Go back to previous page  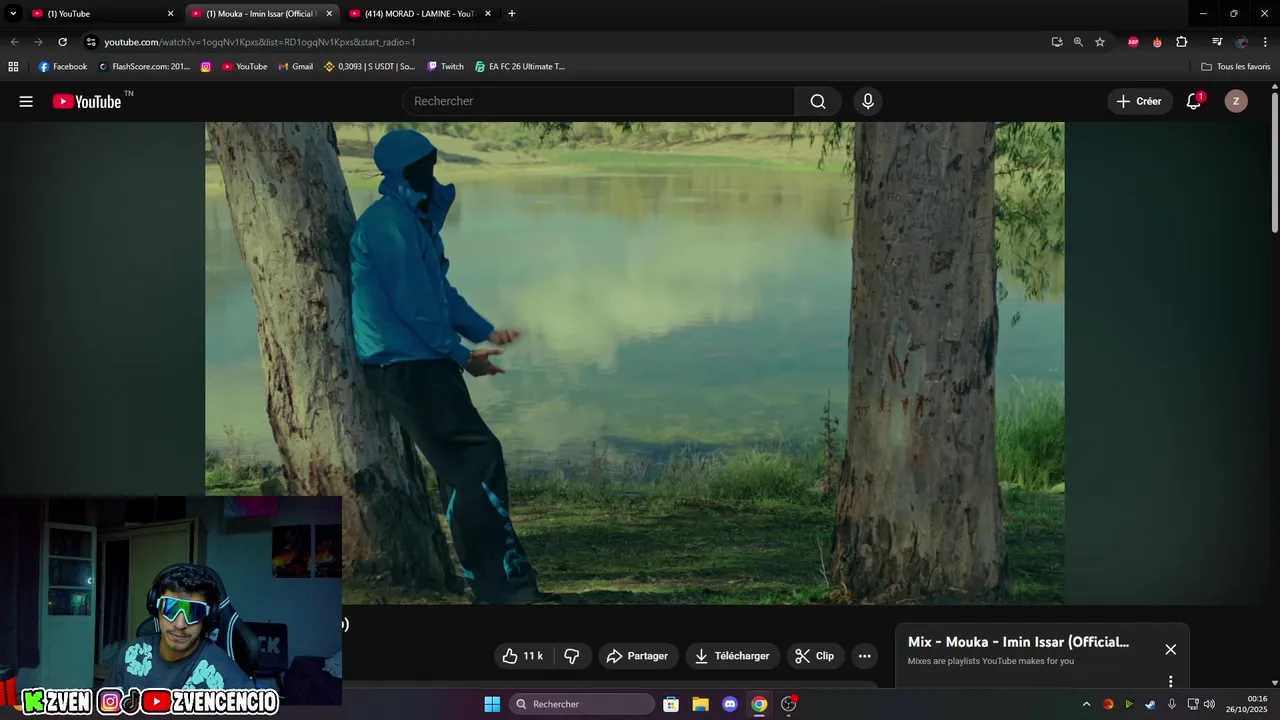click(14, 42)
